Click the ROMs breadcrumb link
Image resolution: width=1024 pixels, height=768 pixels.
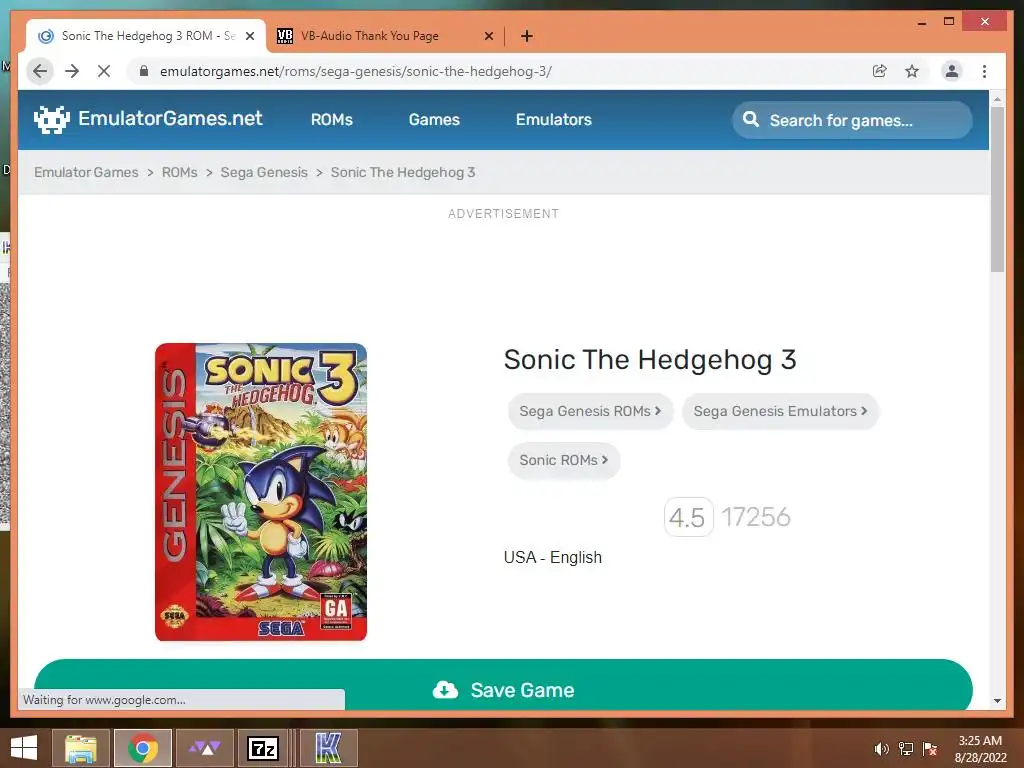click(x=180, y=172)
